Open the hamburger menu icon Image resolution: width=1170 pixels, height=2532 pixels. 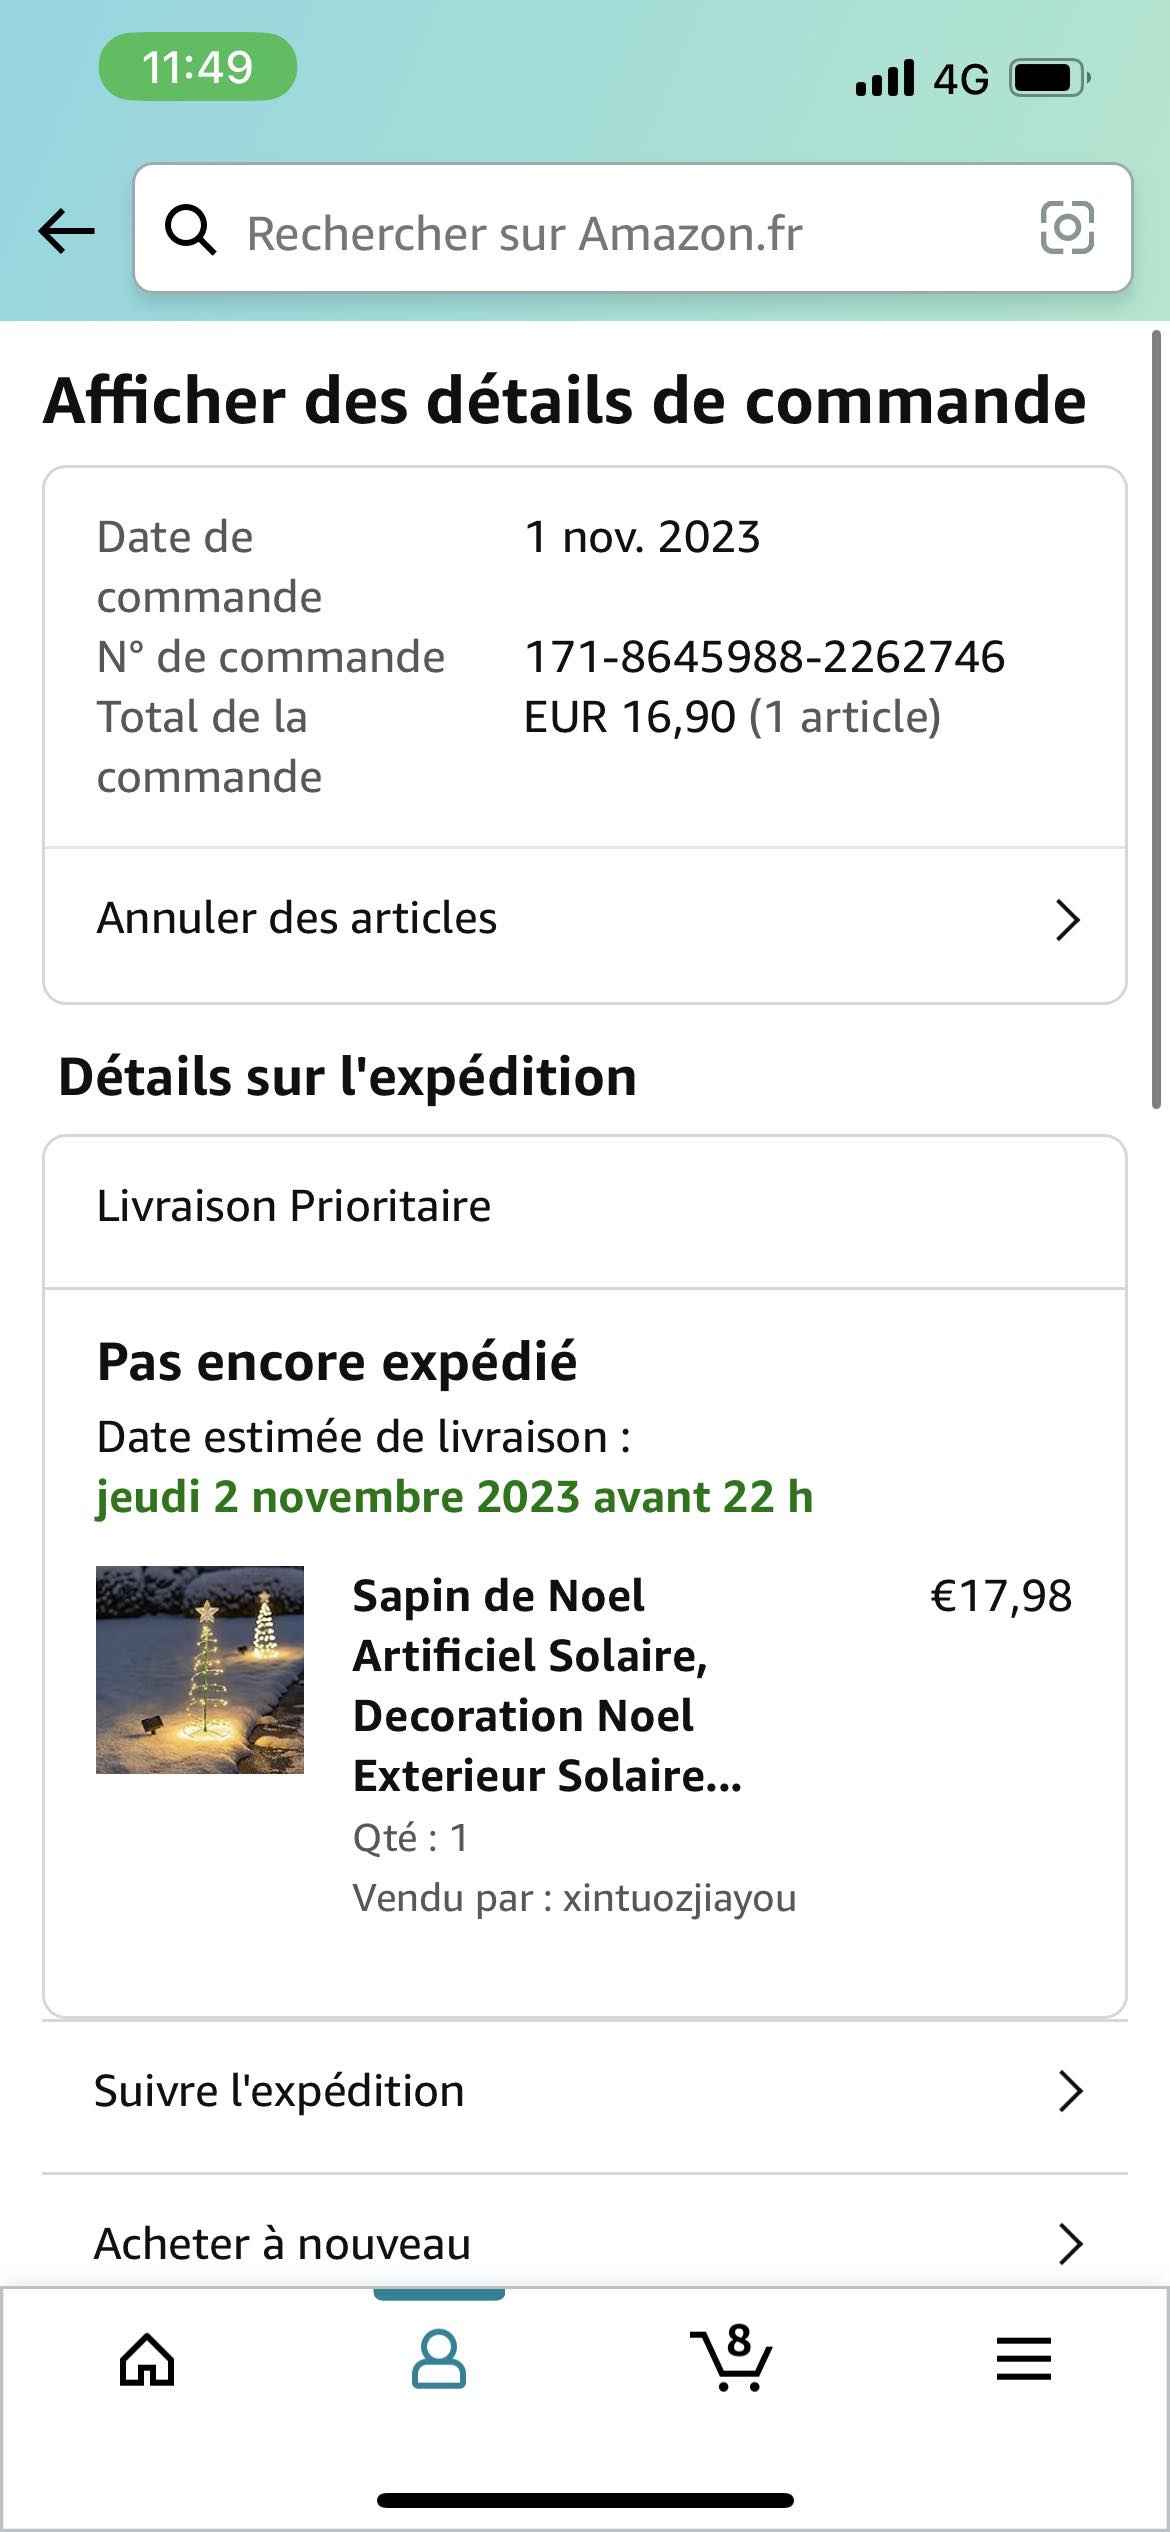click(1023, 2359)
